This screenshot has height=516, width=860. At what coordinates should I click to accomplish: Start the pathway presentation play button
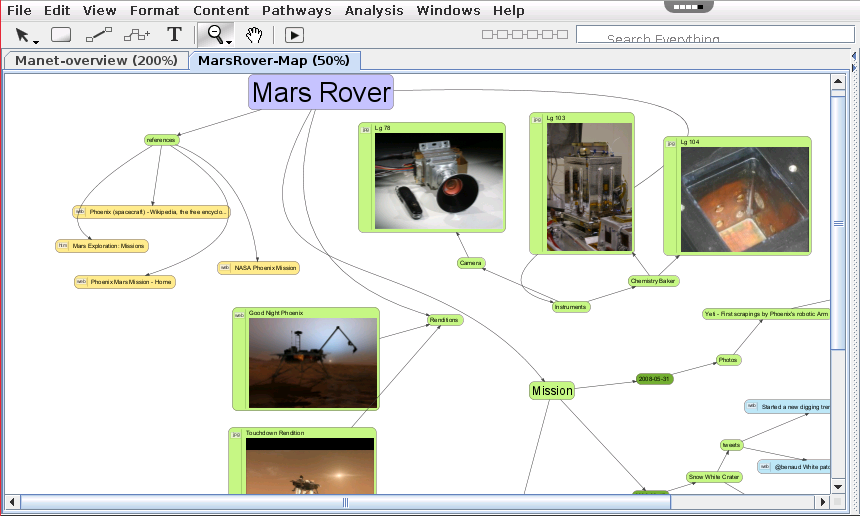pyautogui.click(x=294, y=35)
